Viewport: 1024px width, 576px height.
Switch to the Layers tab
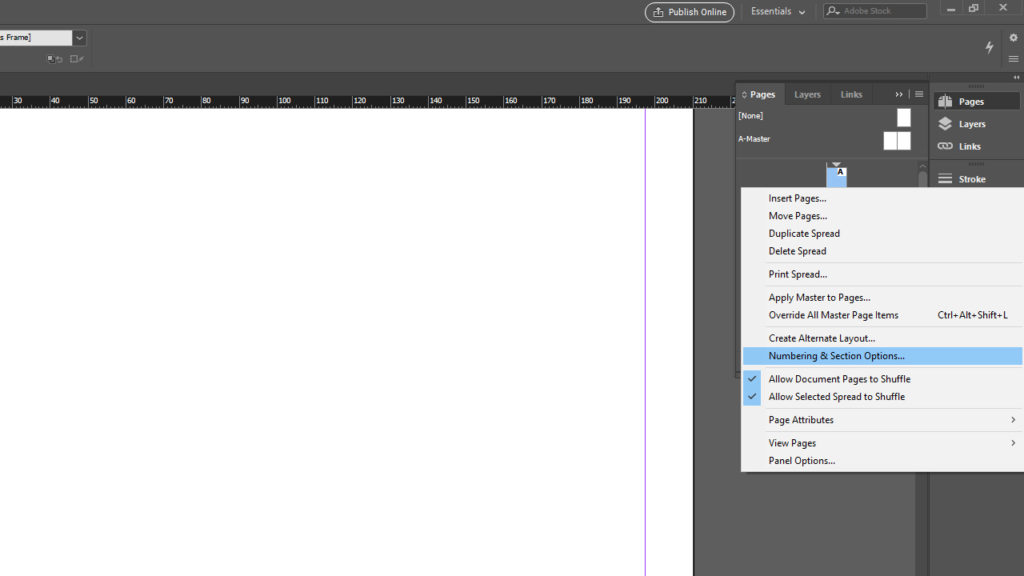pos(807,94)
